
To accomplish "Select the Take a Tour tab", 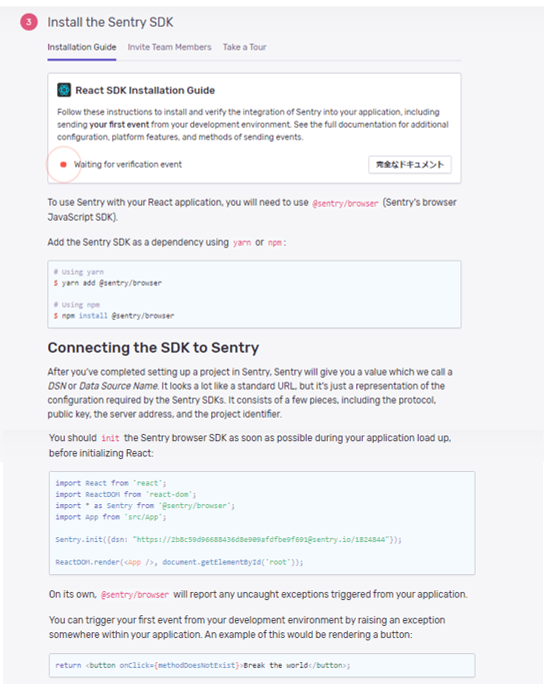I will (x=244, y=47).
